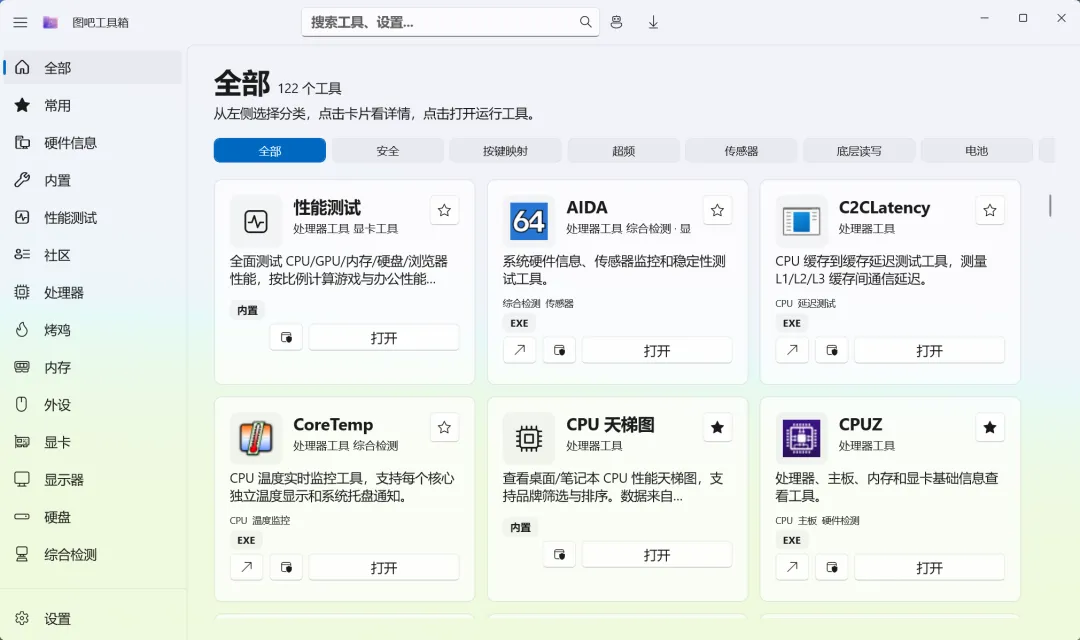Click AIDA's external launch arrow icon
The height and width of the screenshot is (640, 1080).
519,350
